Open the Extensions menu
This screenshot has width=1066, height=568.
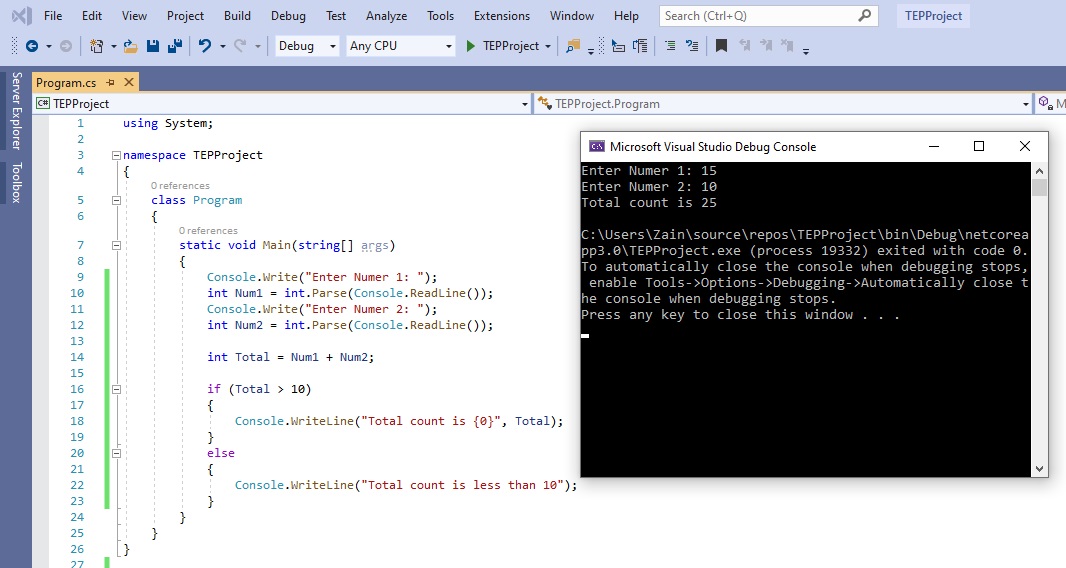point(502,16)
